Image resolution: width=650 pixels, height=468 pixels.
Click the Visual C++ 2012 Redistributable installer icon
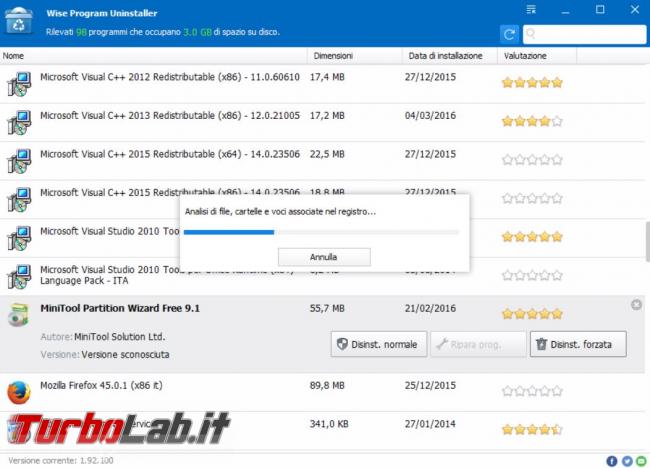point(19,84)
